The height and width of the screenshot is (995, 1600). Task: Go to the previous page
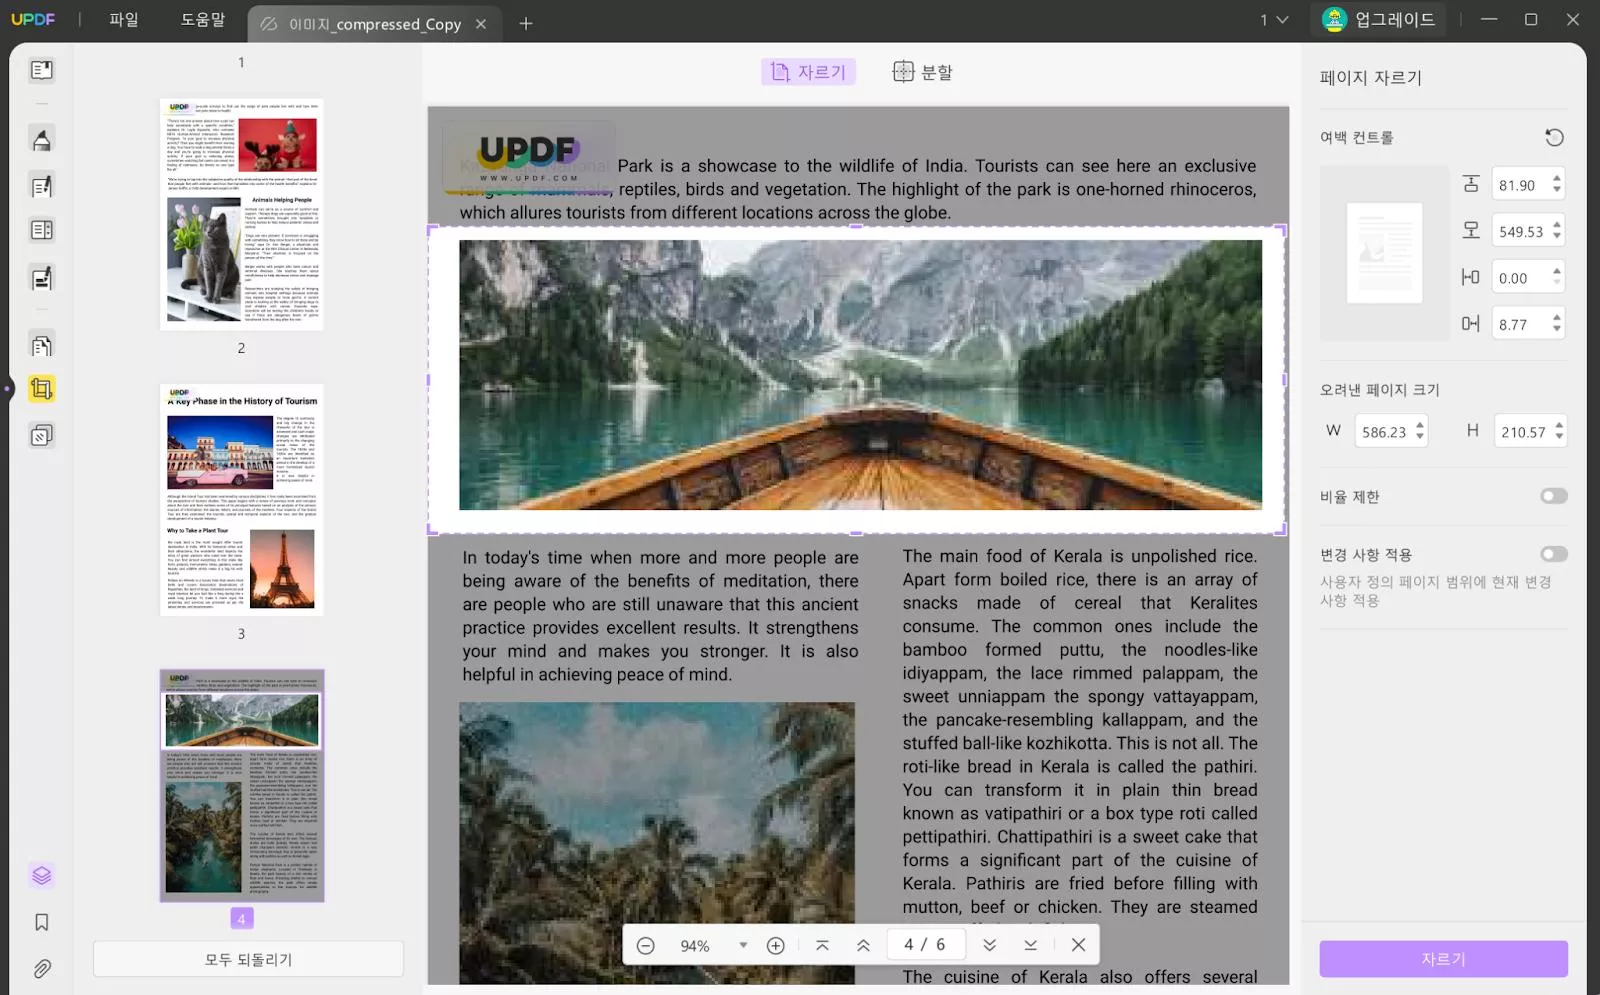(x=863, y=945)
